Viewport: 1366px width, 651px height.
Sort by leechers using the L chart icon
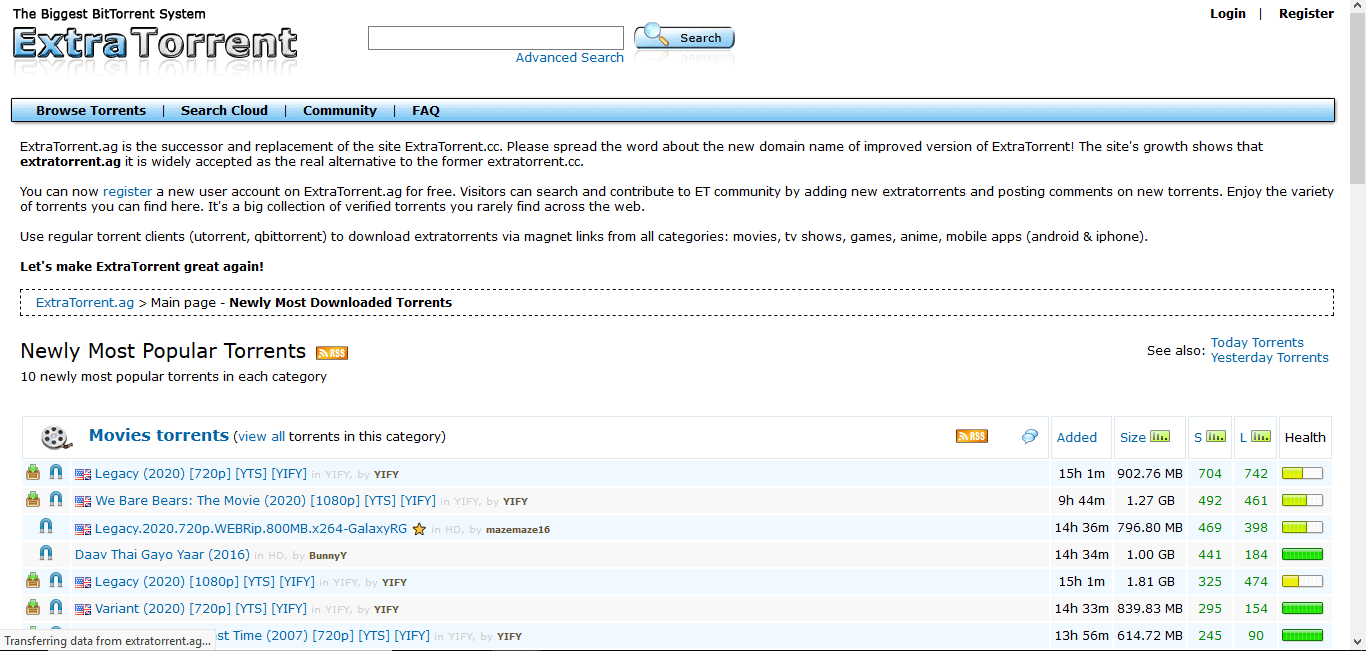pyautogui.click(x=1261, y=436)
